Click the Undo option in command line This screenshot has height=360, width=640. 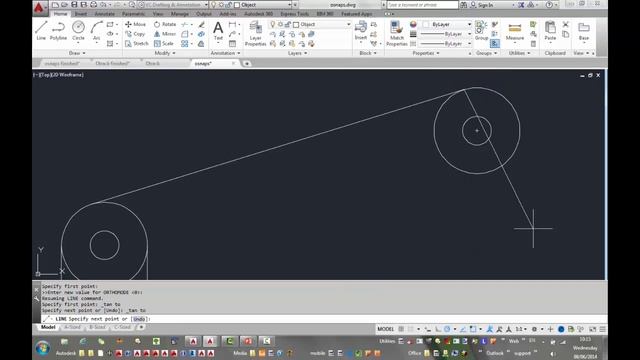click(139, 319)
